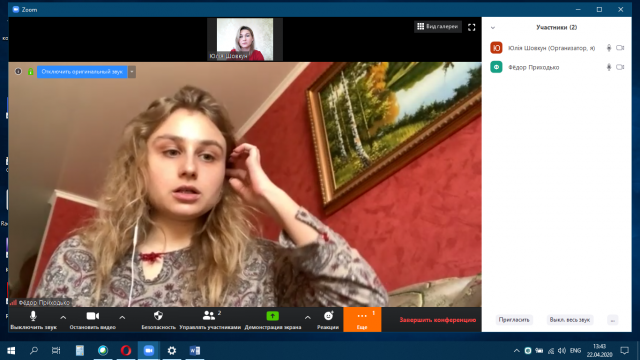Open Task View on taskbar
The image size is (640, 360).
(56, 351)
